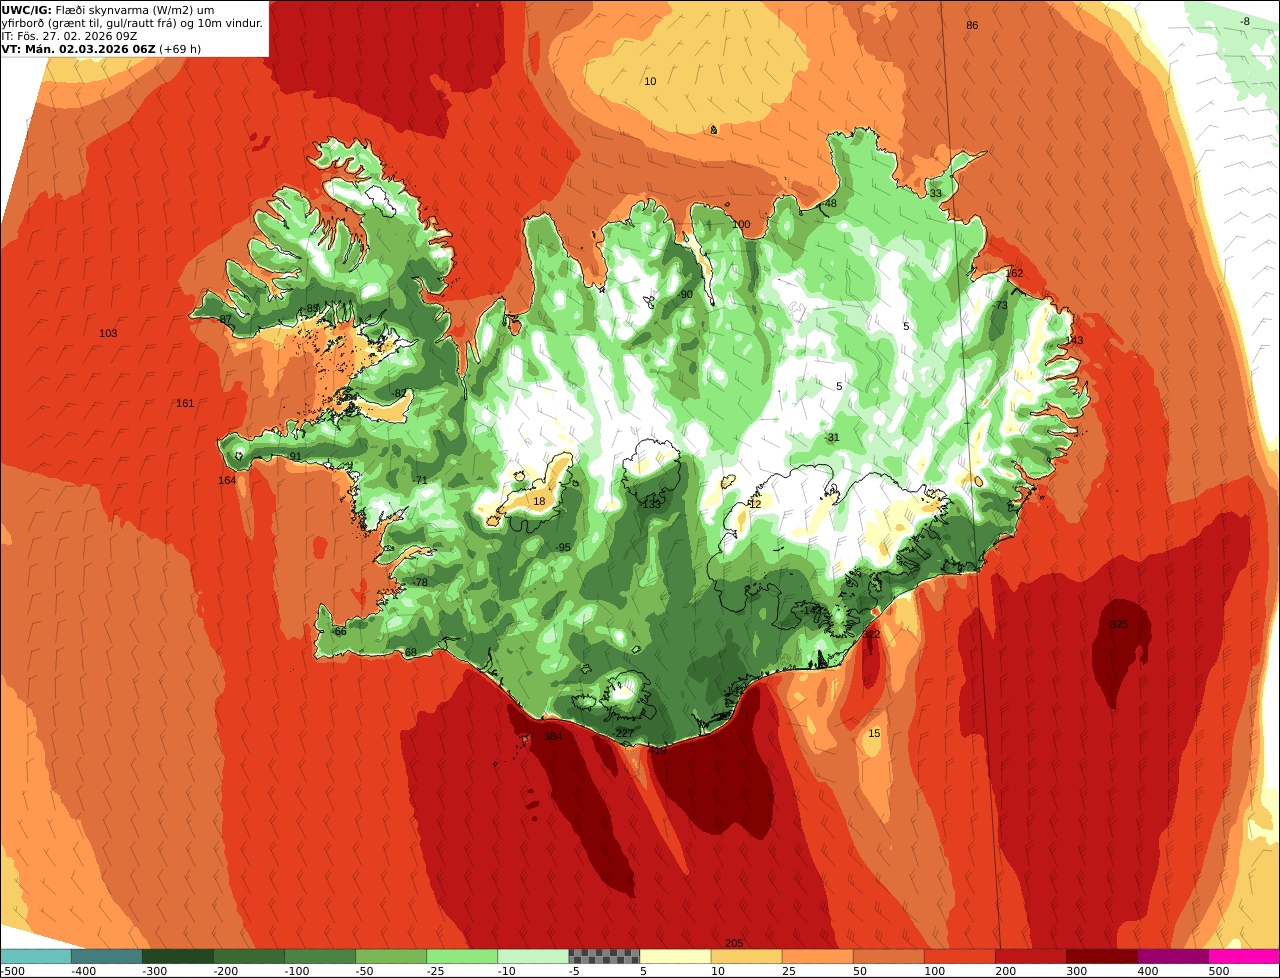Click the pale green -10 legend swatch
1280x978 pixels.
tap(533, 956)
